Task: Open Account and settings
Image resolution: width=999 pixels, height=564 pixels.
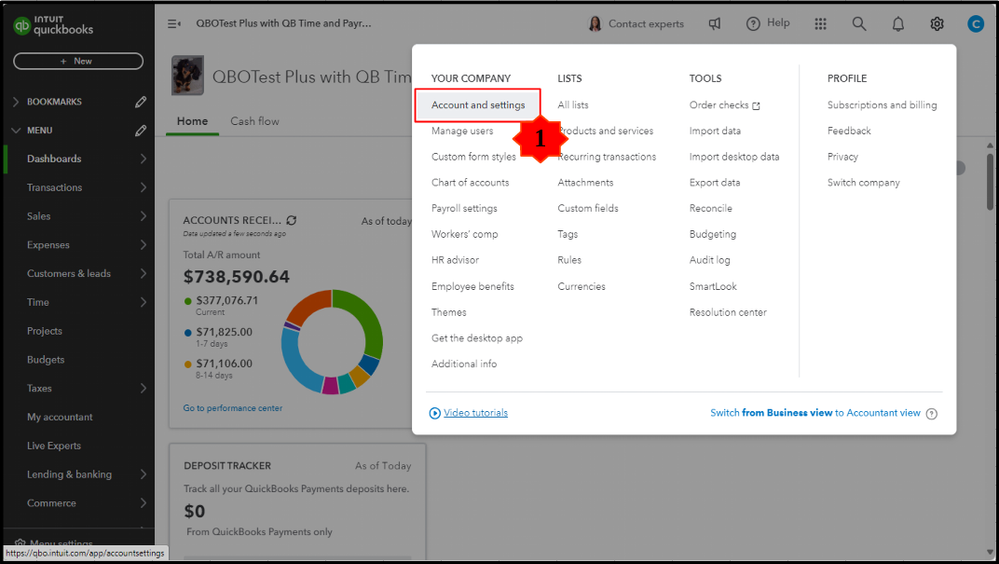Action: coord(478,105)
